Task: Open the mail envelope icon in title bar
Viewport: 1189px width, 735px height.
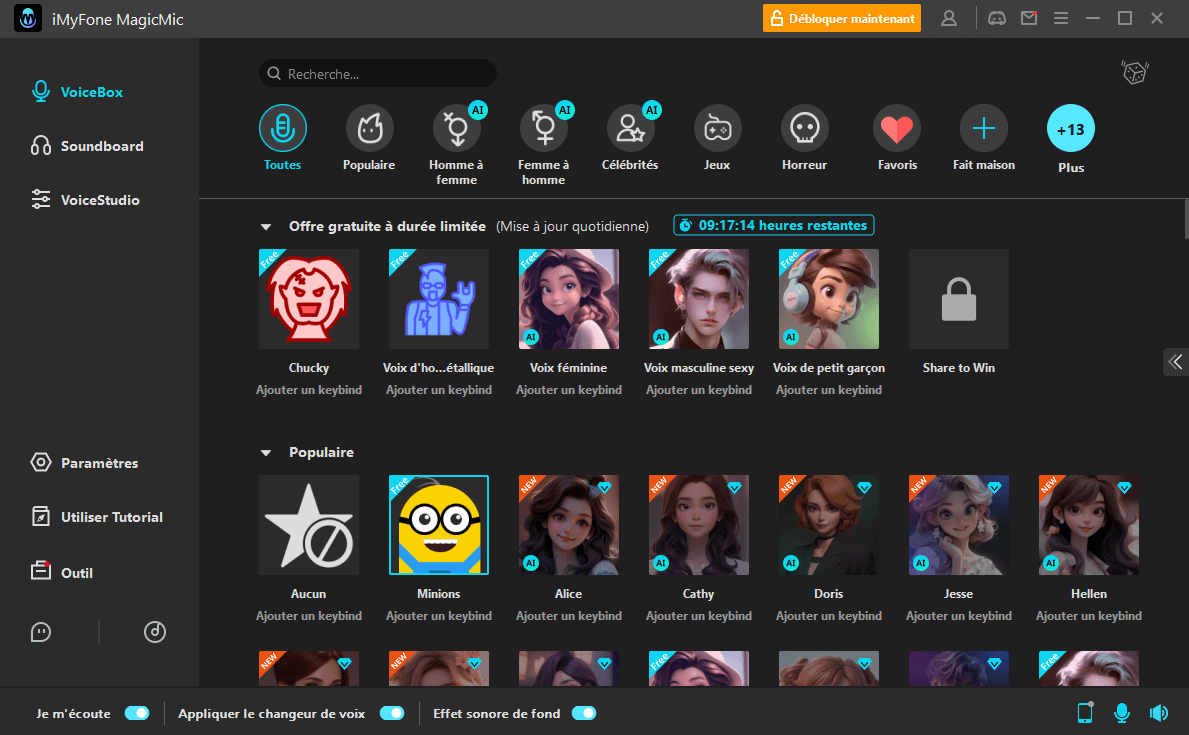Action: [1029, 18]
